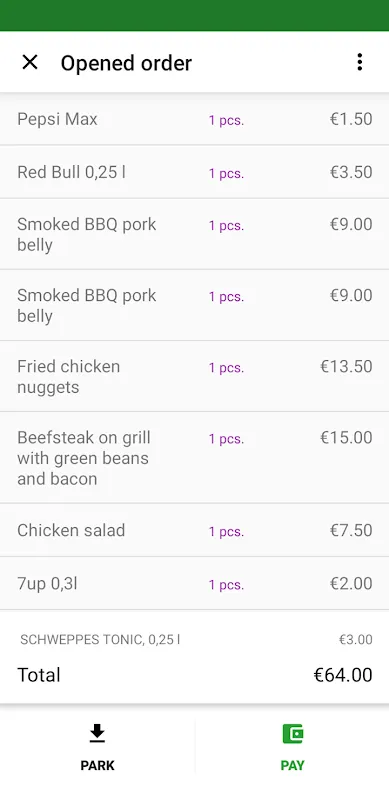Close the opened order with X icon
This screenshot has height=800, width=389.
[30, 62]
